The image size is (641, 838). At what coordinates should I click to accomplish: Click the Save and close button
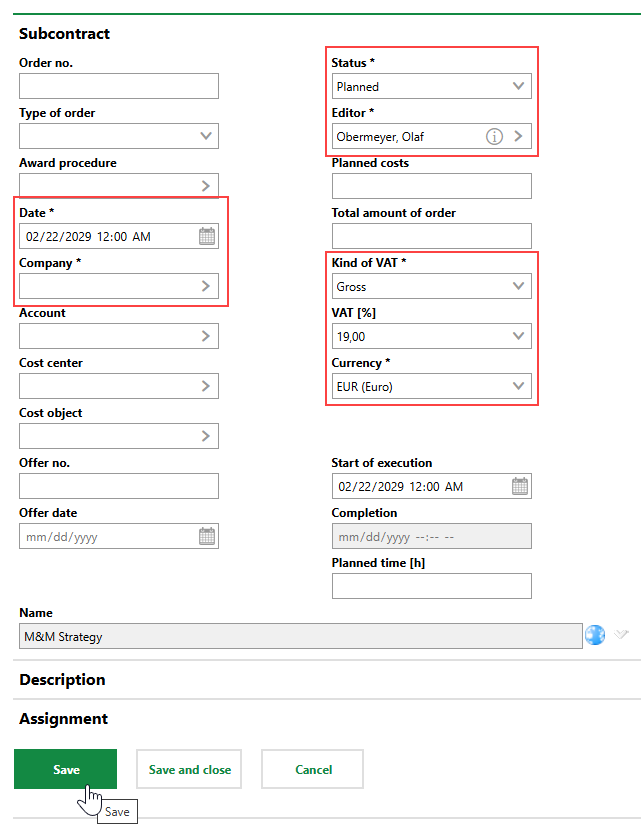(189, 769)
